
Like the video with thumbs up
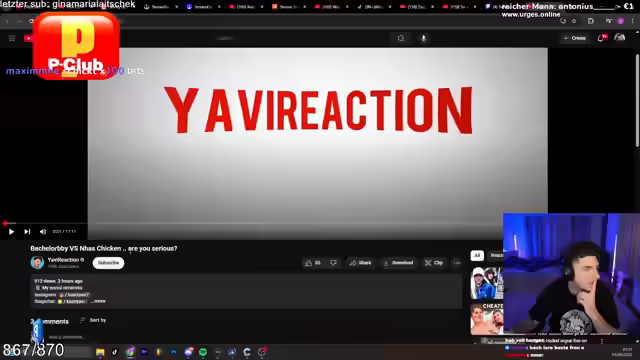point(313,263)
